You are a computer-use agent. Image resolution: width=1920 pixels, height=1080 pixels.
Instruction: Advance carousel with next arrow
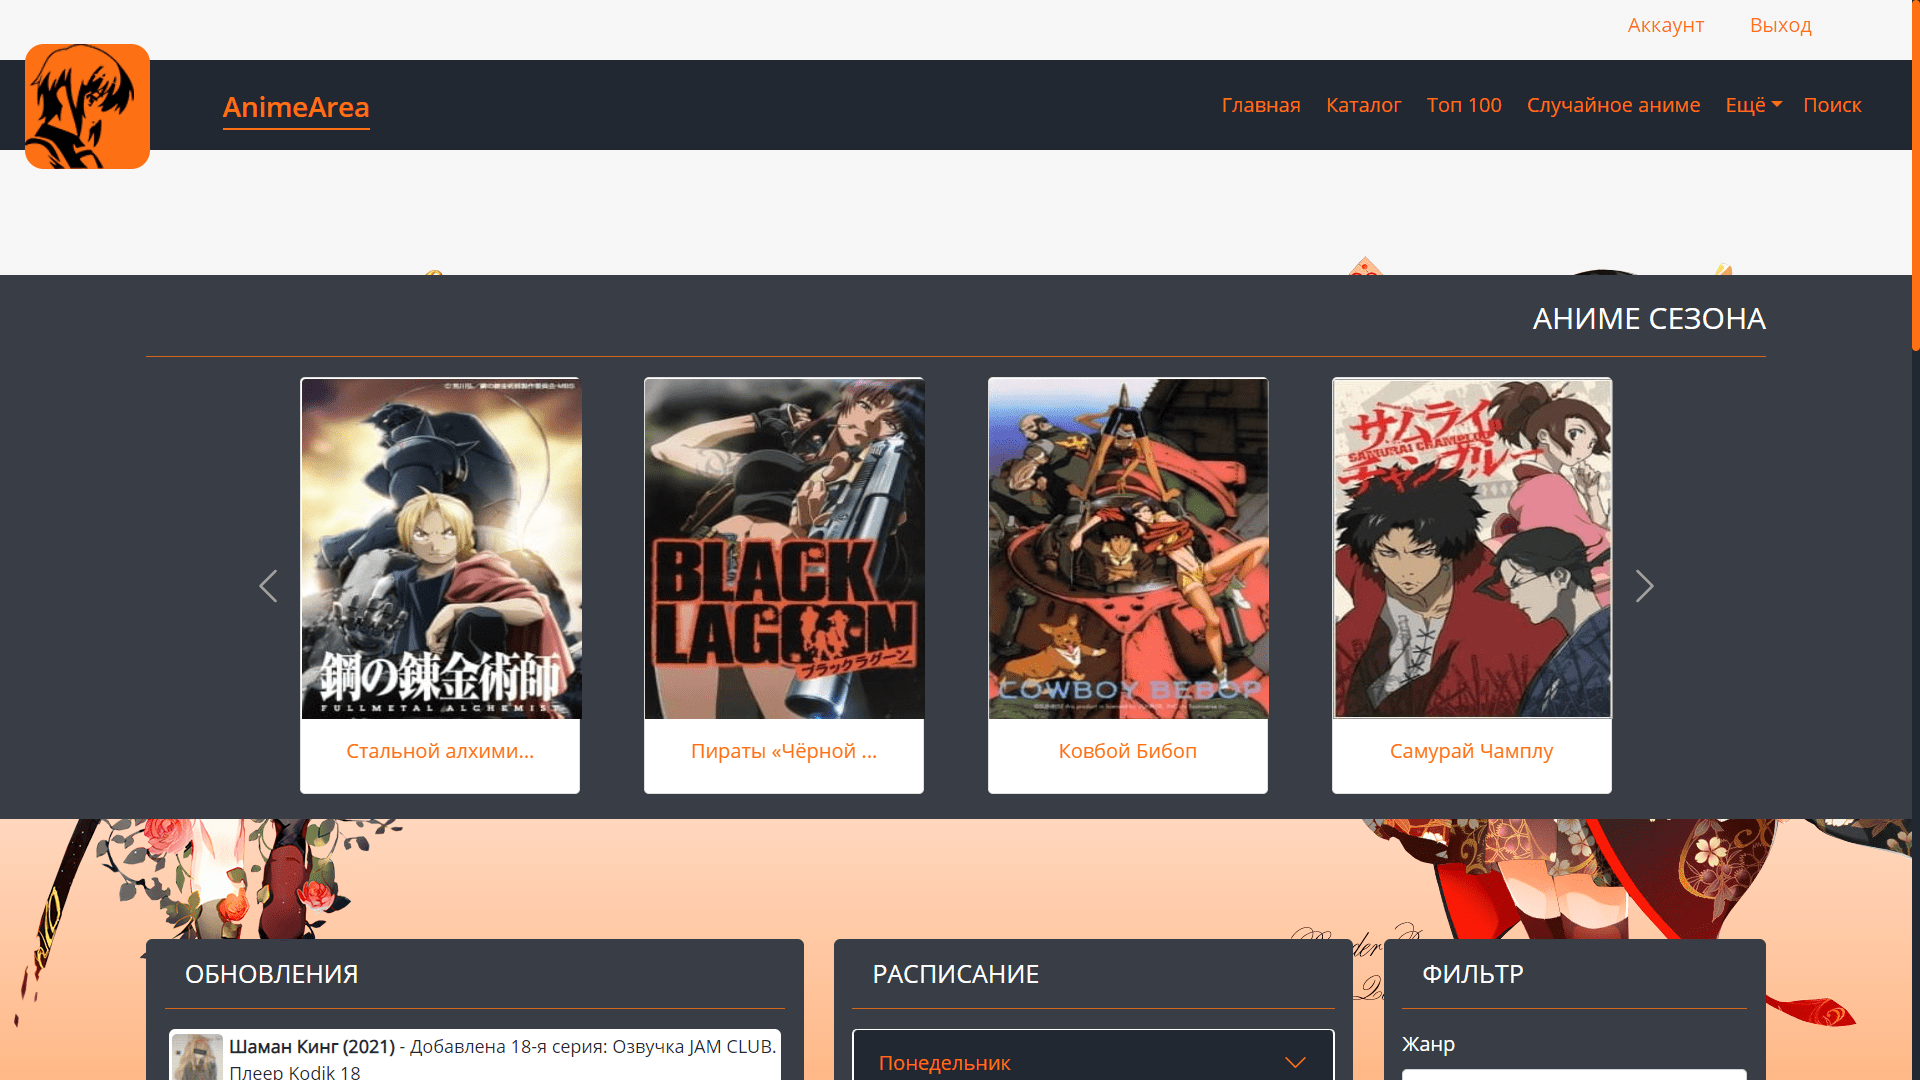(x=1644, y=586)
